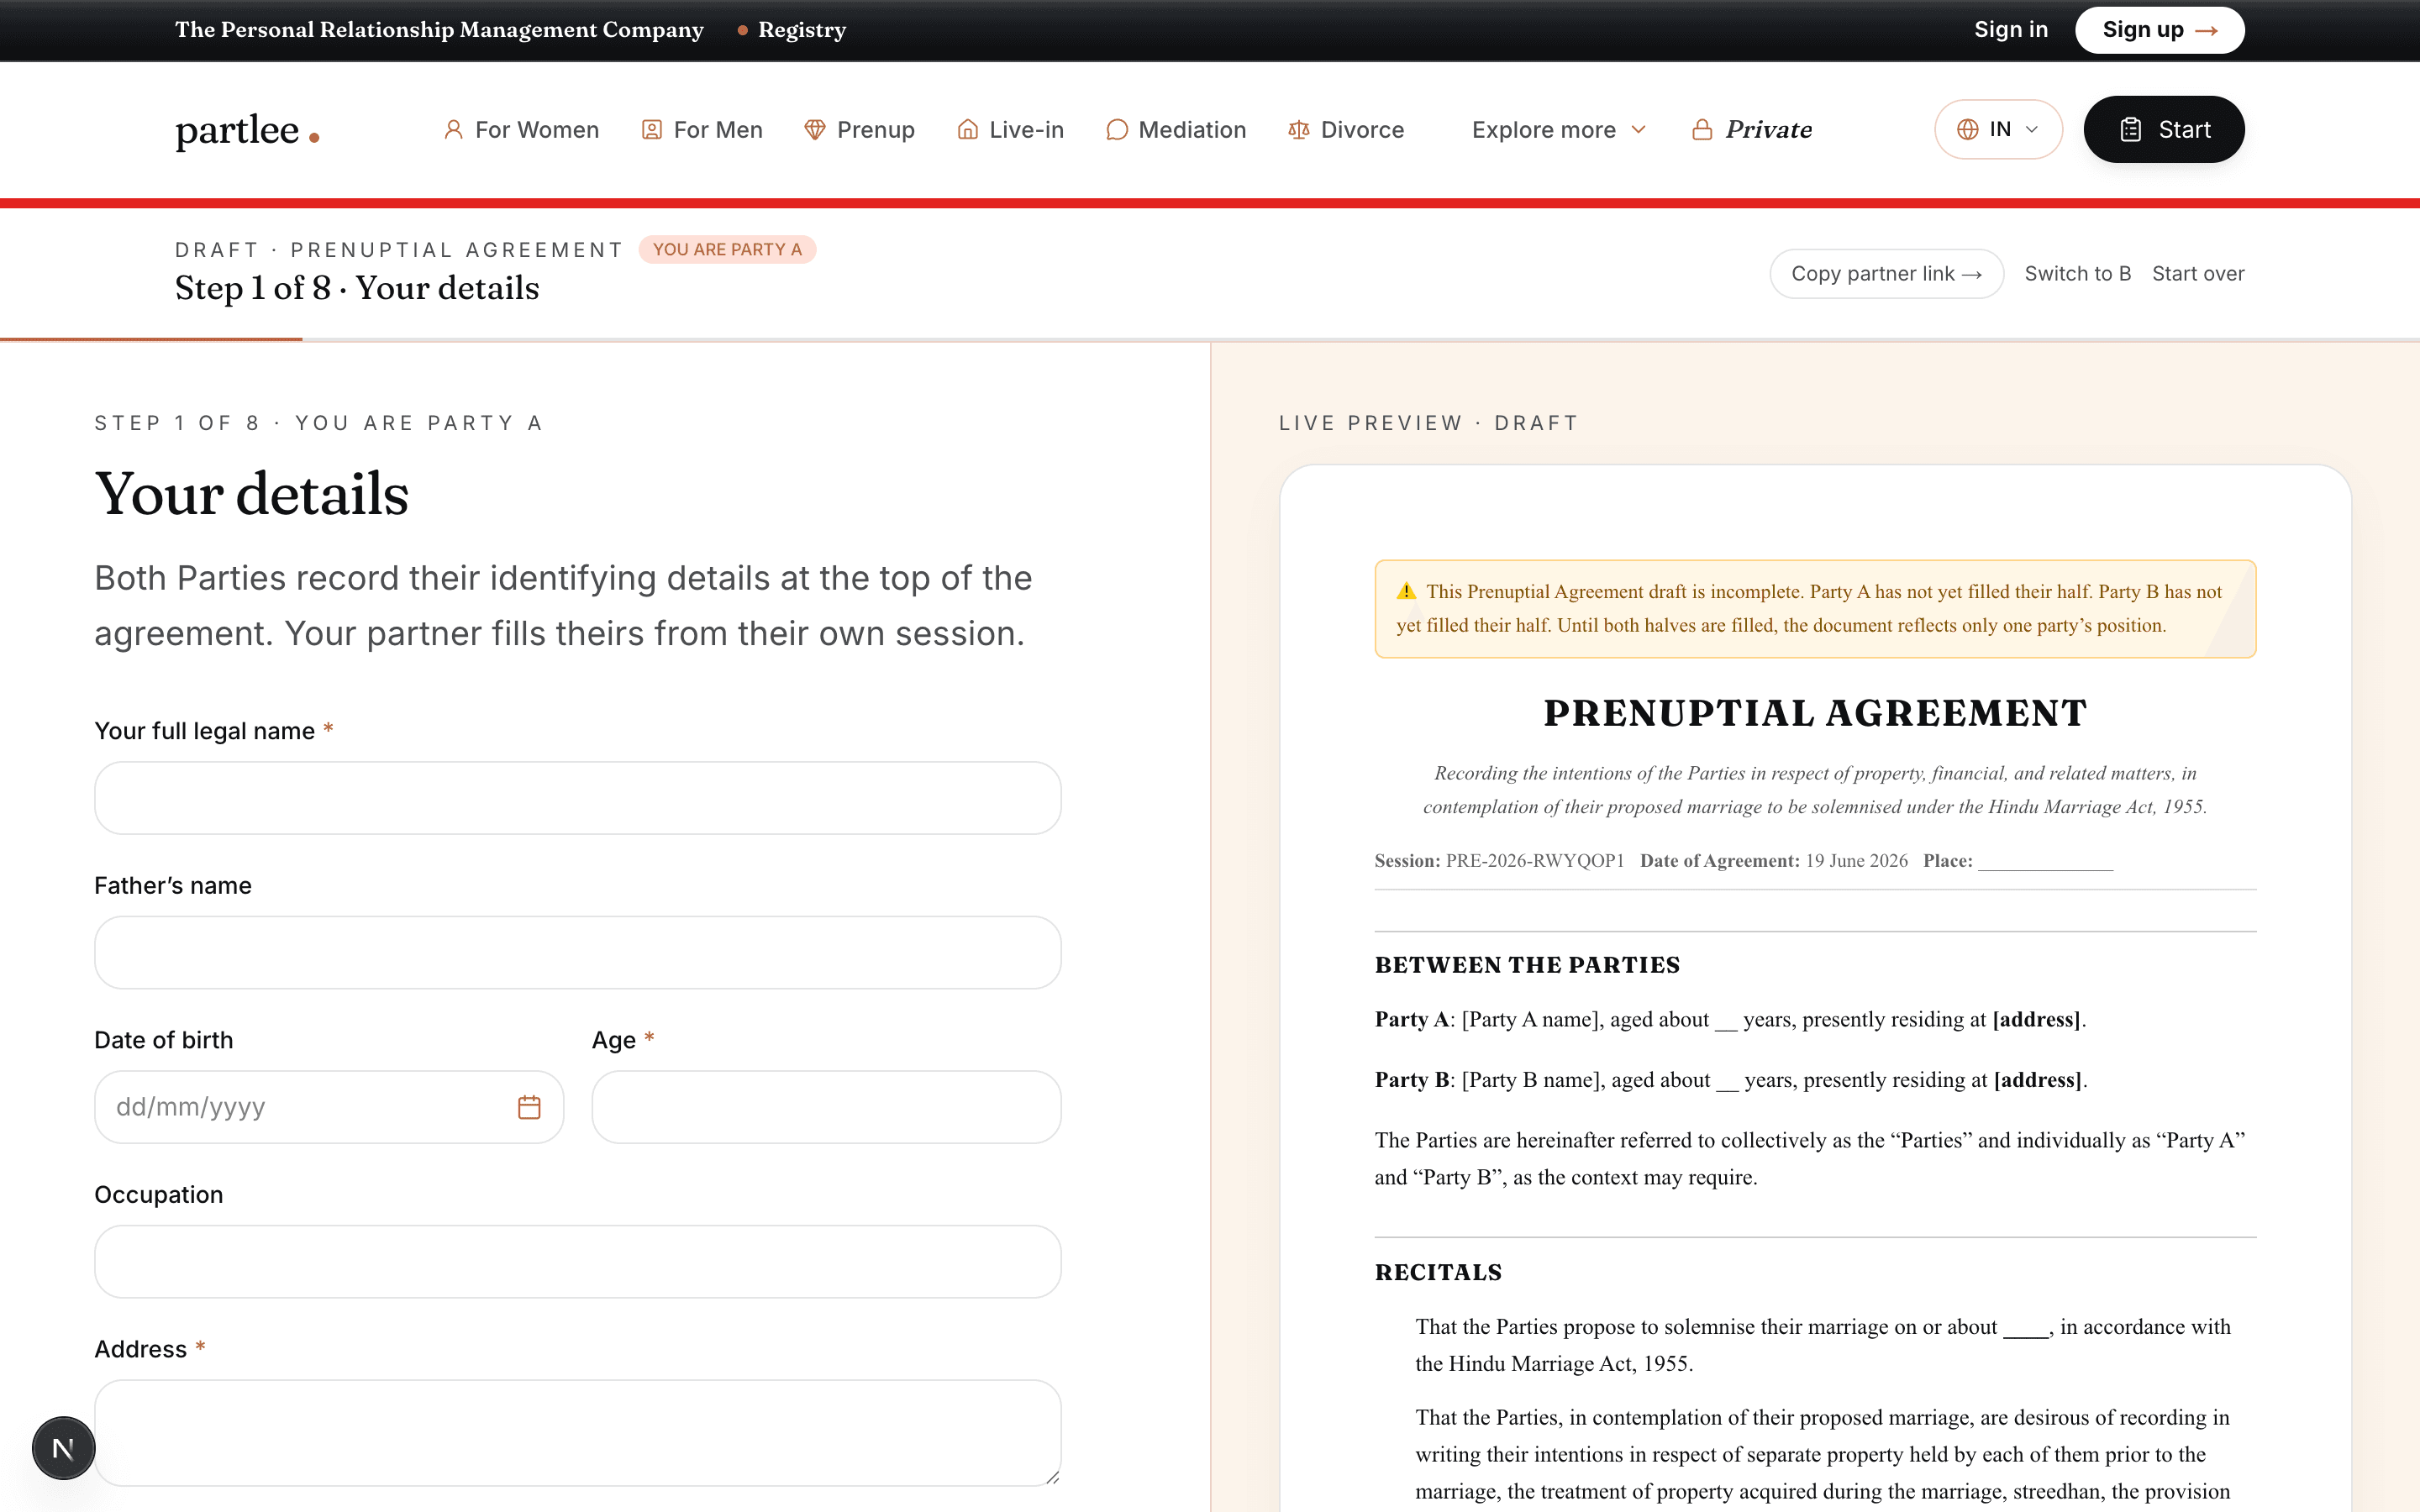Open the For Women menu item
This screenshot has width=2420, height=1512.
click(x=521, y=130)
